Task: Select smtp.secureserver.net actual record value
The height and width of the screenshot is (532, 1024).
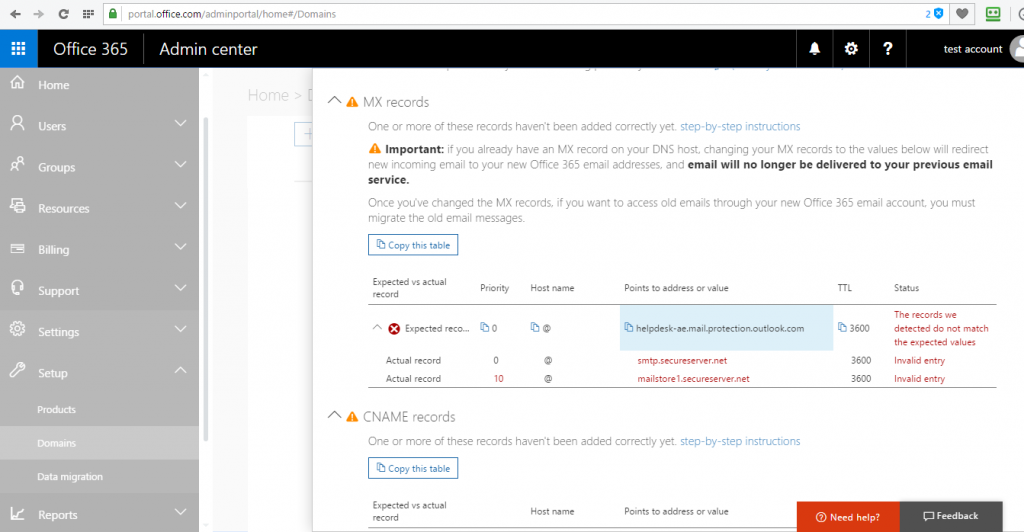Action: coord(682,360)
